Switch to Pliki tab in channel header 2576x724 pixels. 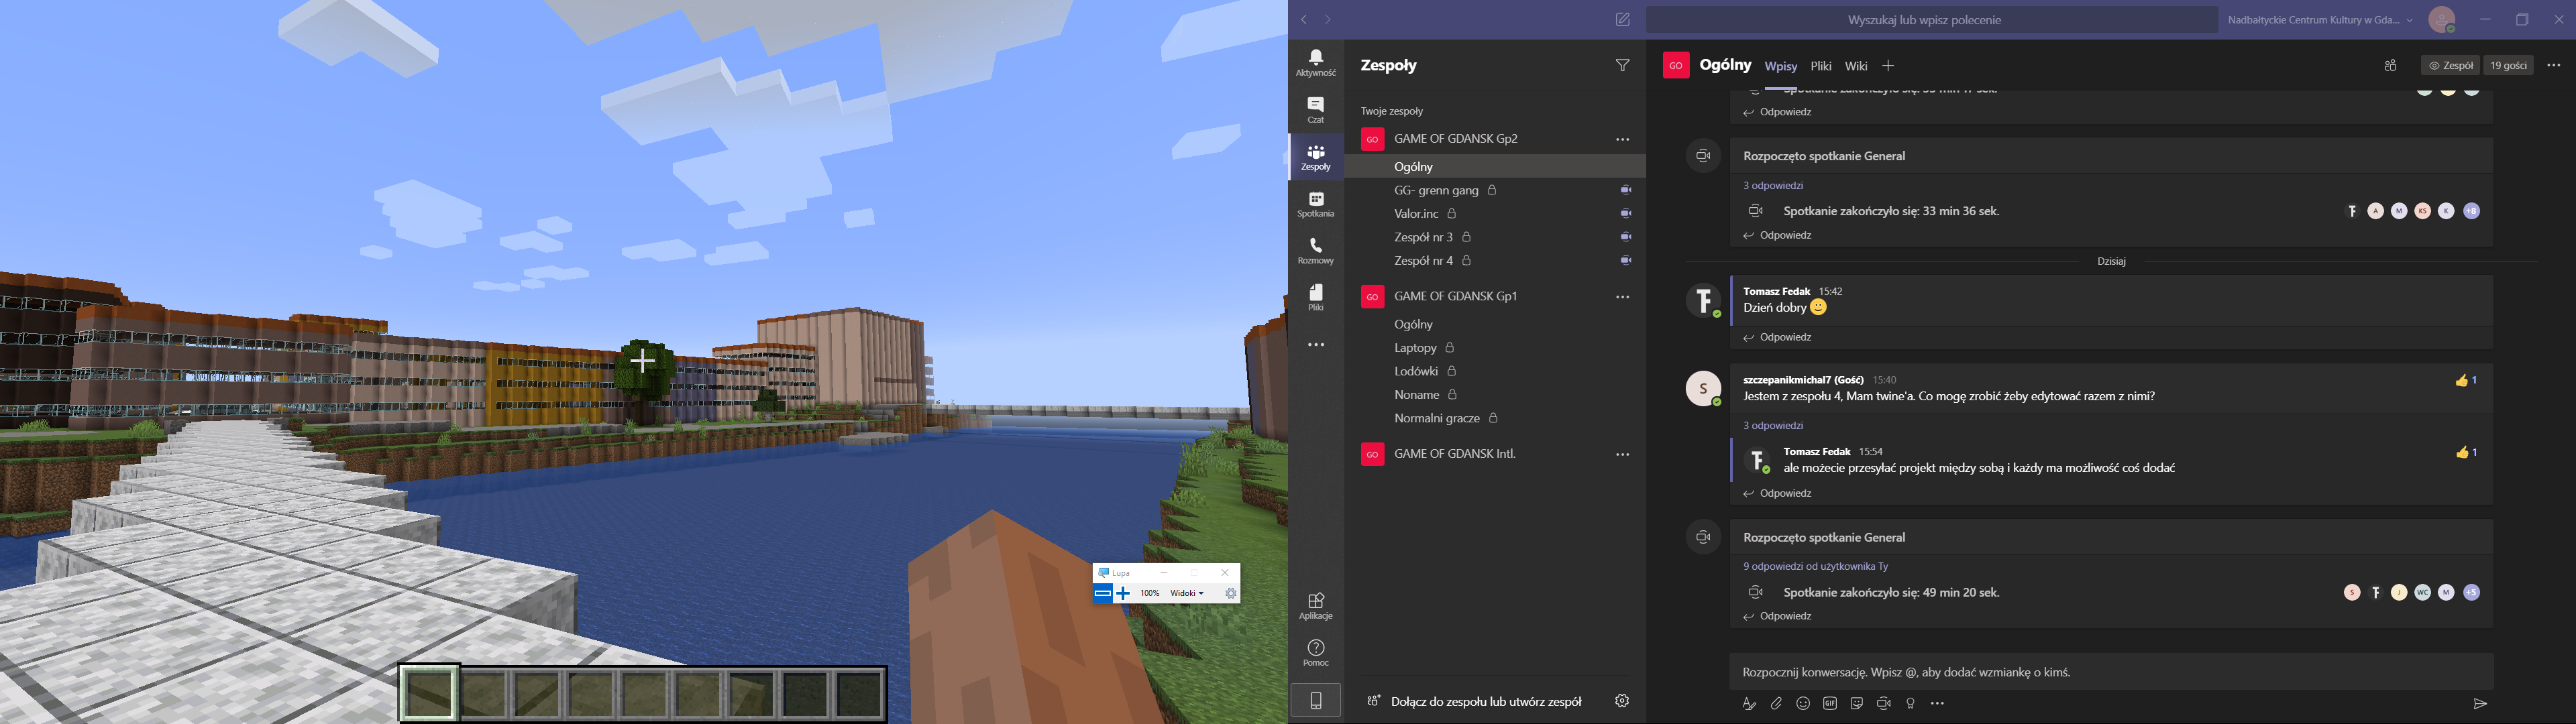tap(1821, 66)
